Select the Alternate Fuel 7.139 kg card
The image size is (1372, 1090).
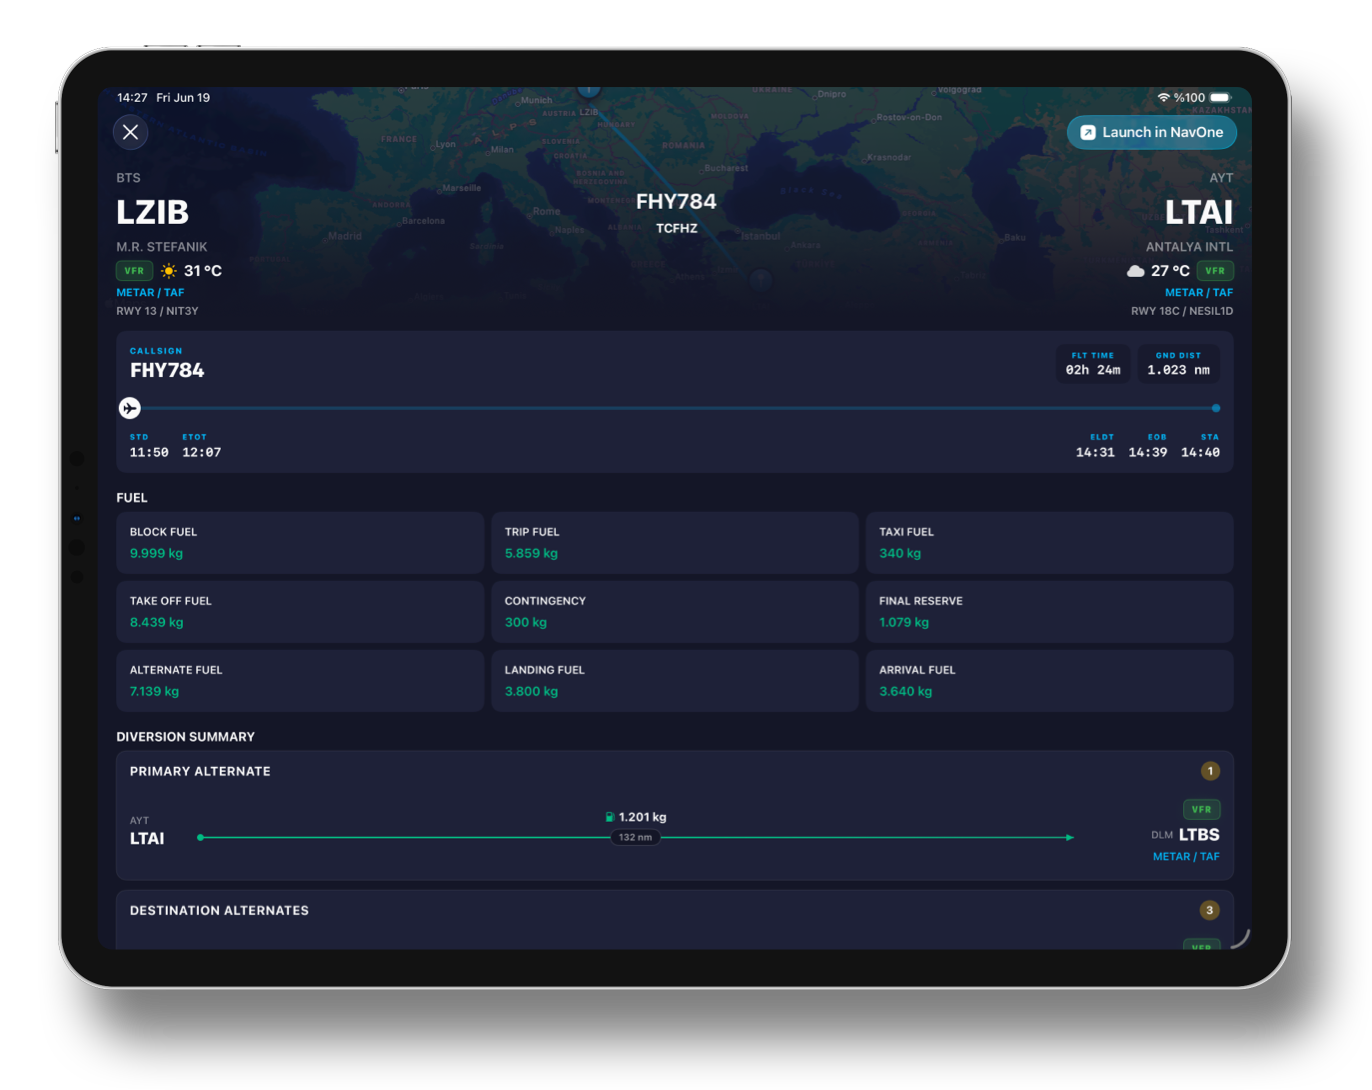click(x=300, y=681)
